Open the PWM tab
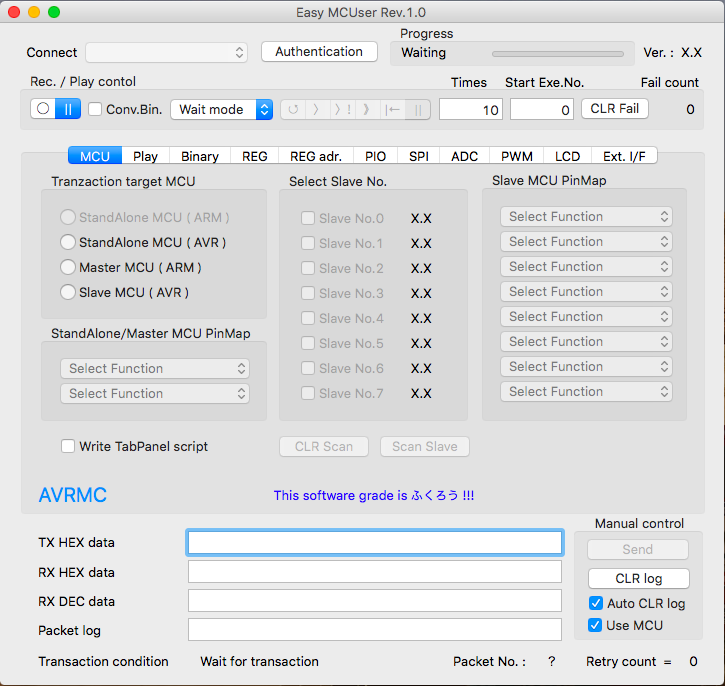Viewport: 725px width, 686px height. click(517, 156)
